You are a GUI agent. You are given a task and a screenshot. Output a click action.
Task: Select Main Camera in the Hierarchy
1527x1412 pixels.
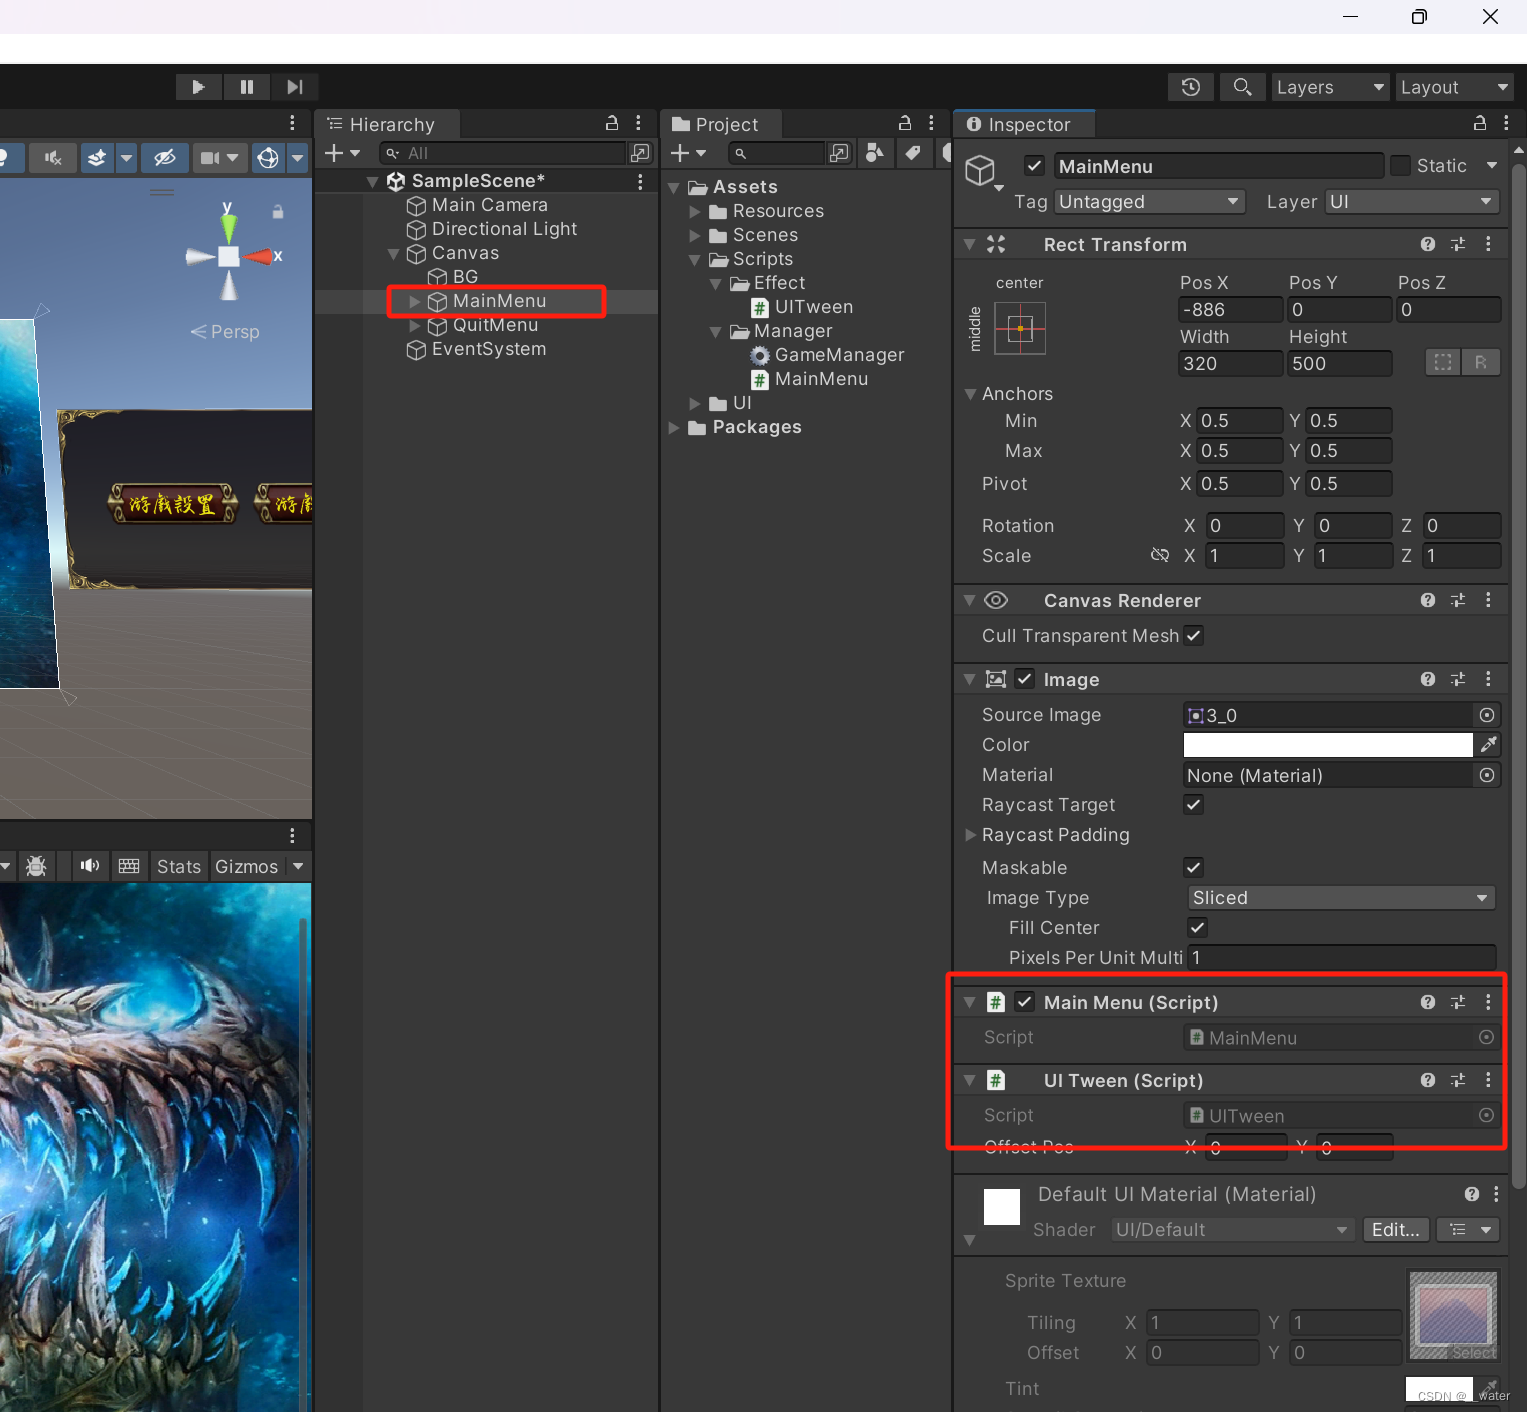[x=489, y=205]
